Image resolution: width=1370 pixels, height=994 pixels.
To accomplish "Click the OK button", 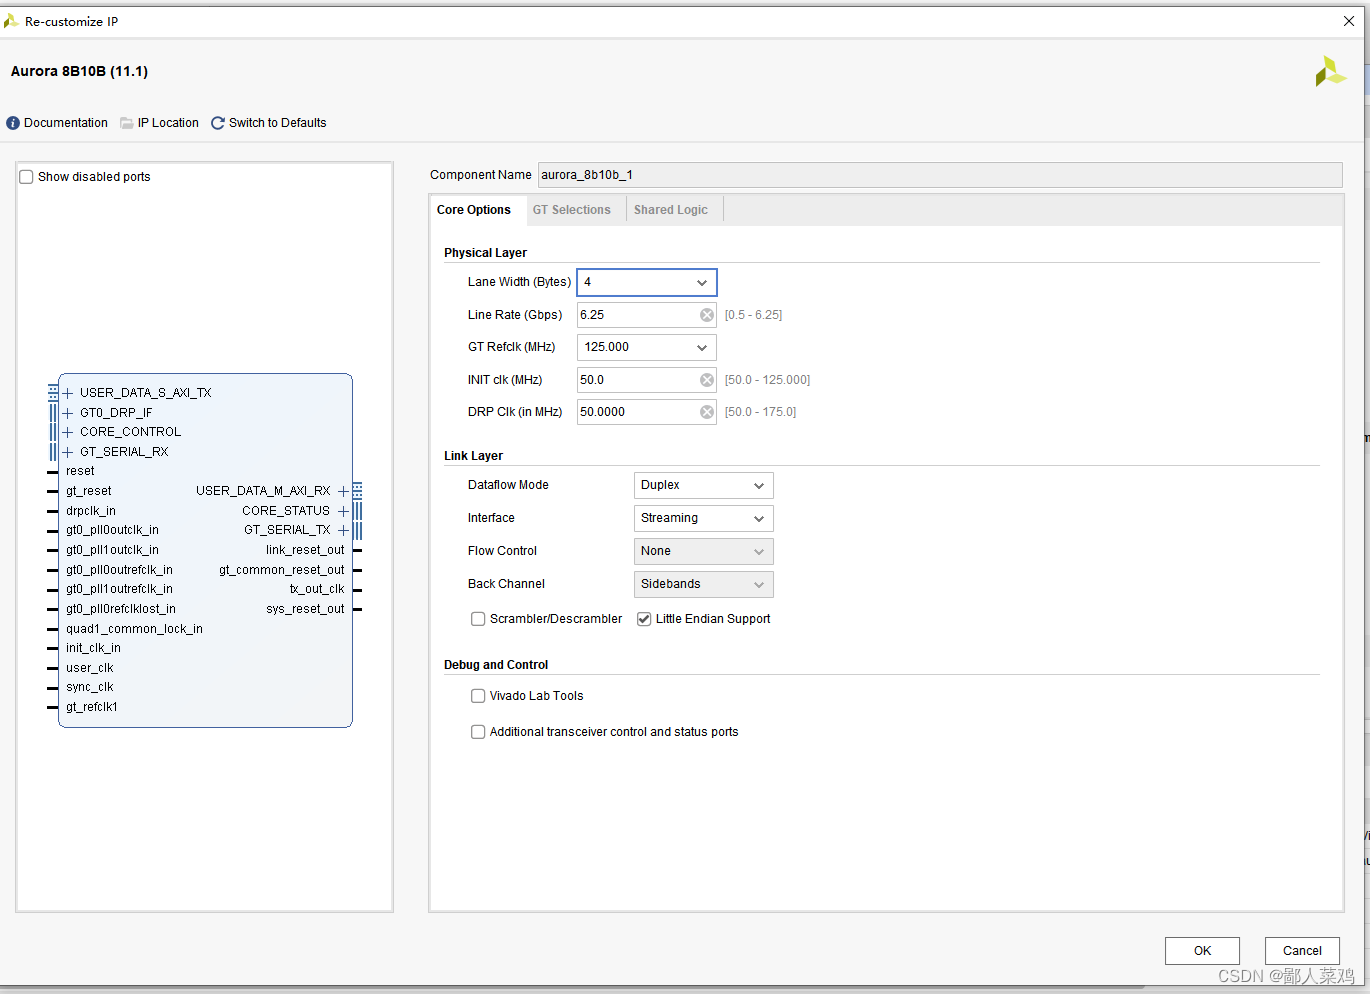I will [x=1202, y=950].
